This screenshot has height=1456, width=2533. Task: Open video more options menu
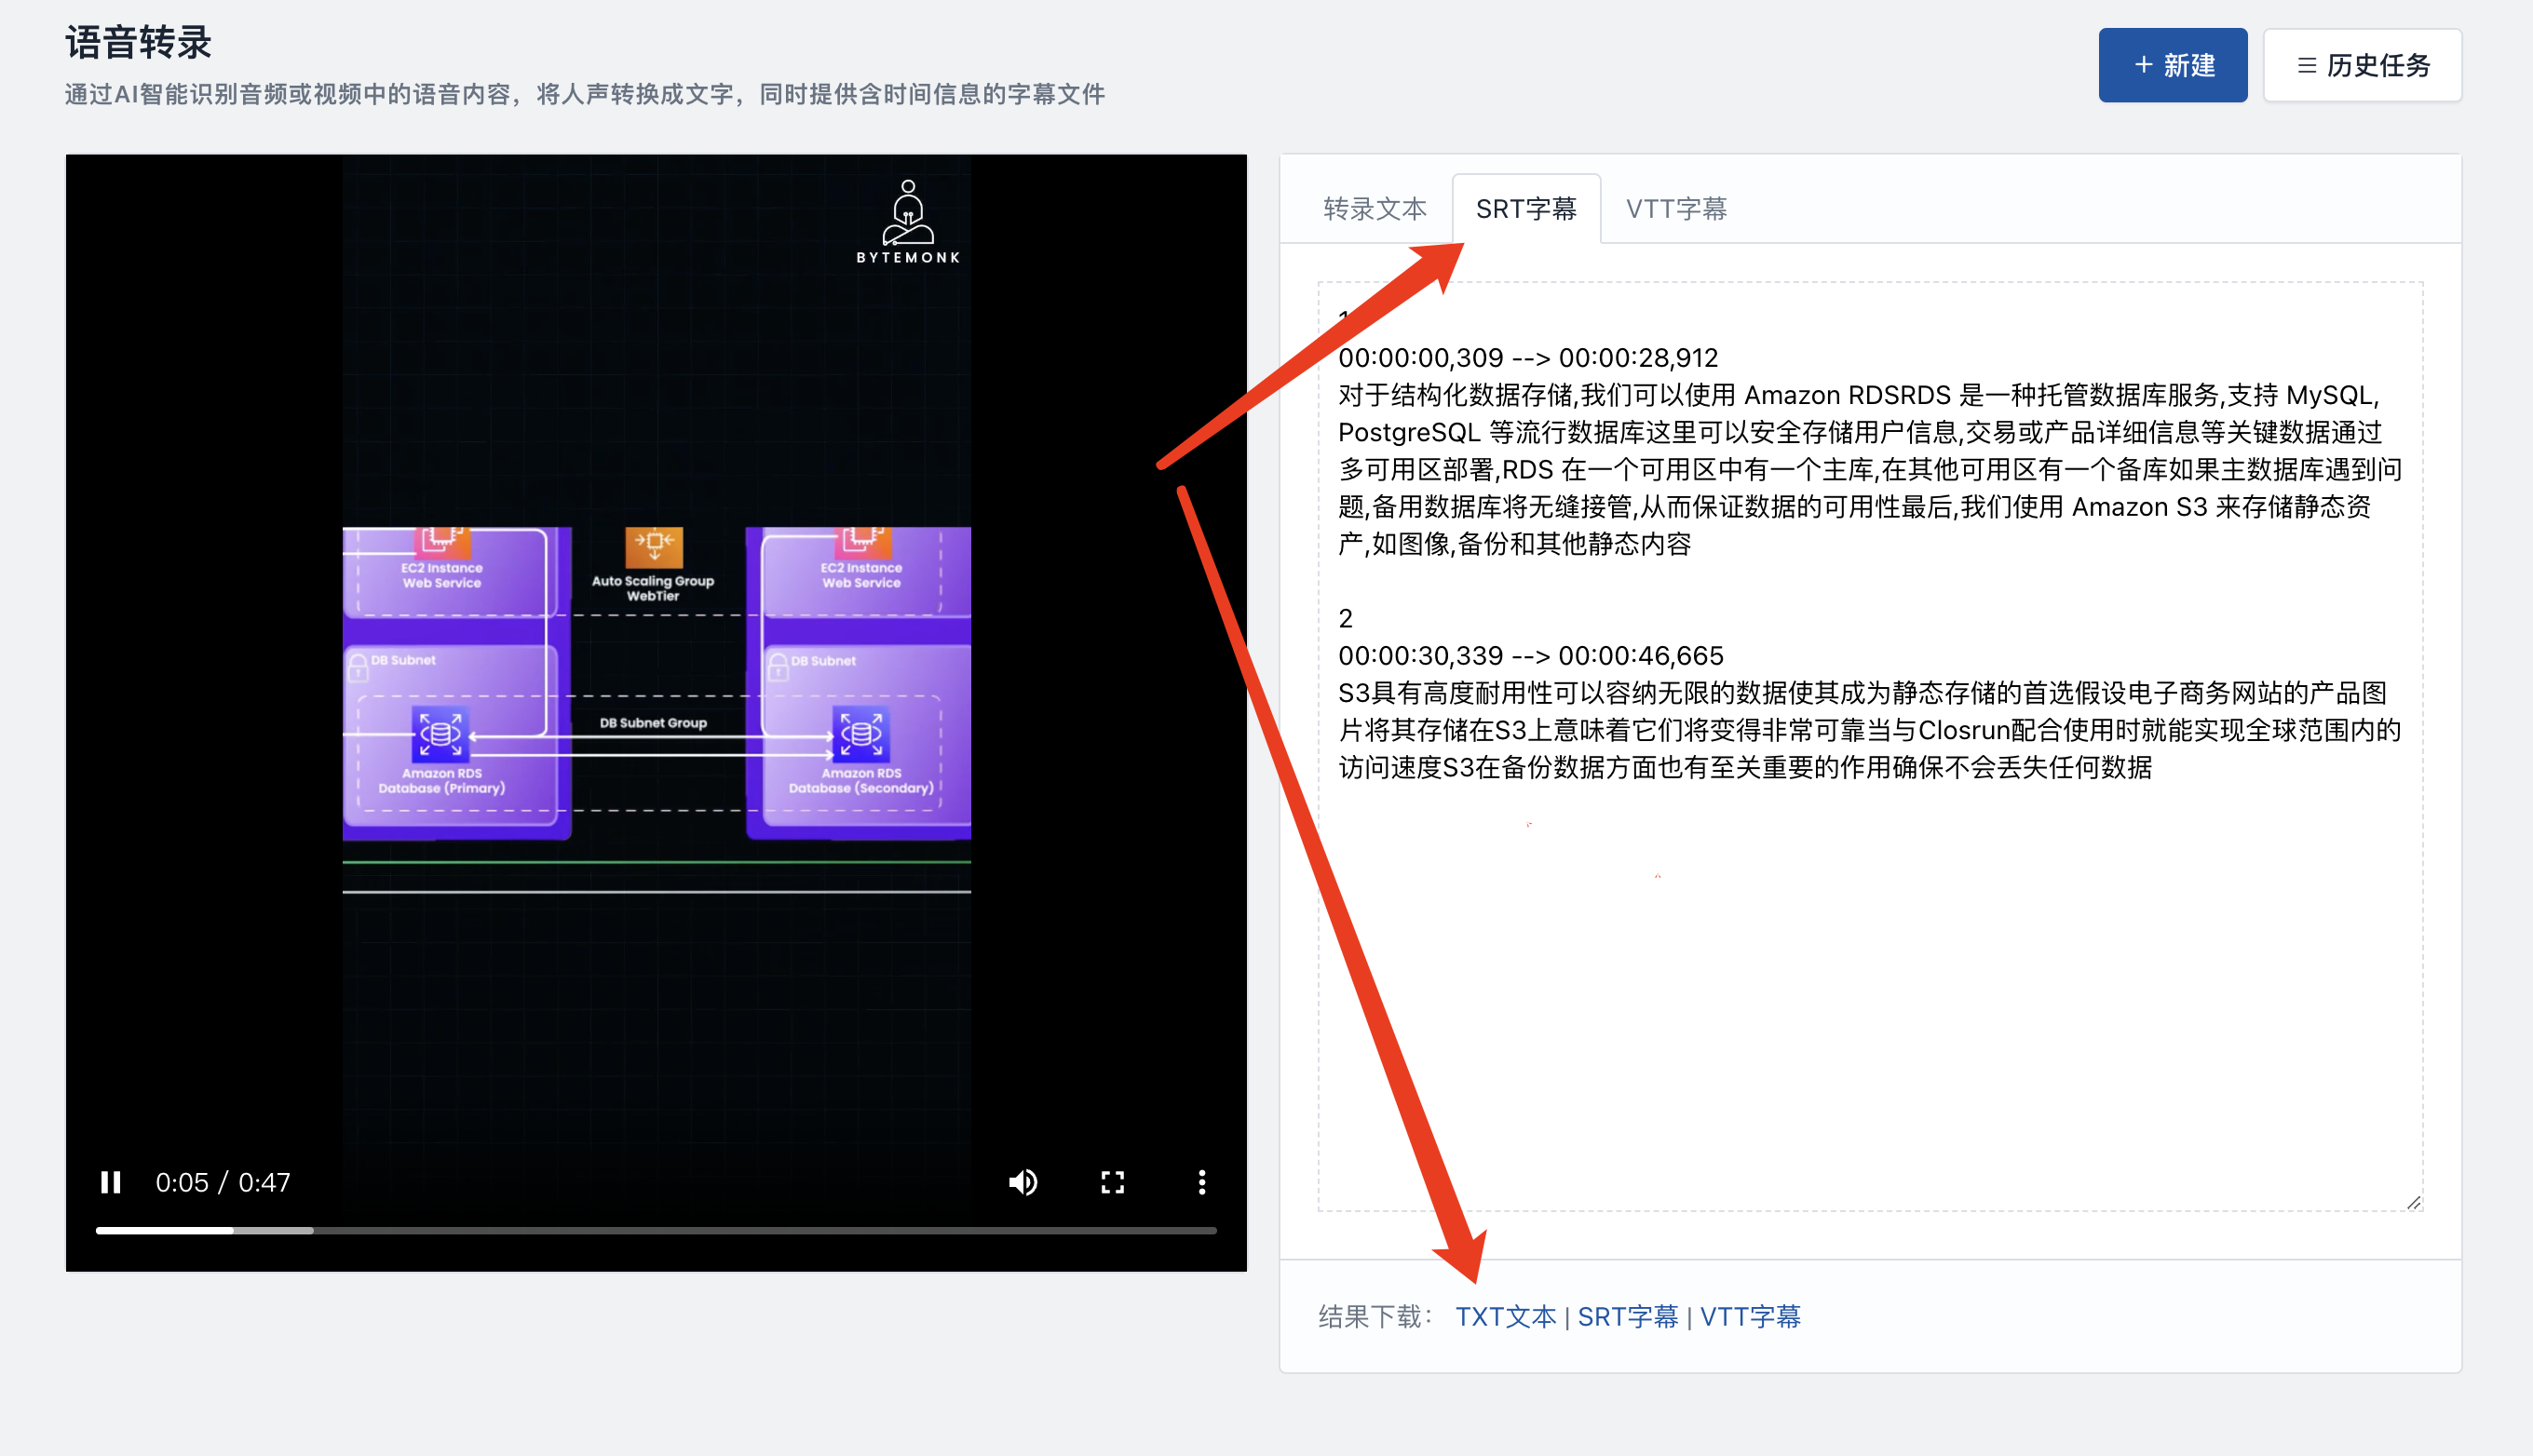(1202, 1182)
